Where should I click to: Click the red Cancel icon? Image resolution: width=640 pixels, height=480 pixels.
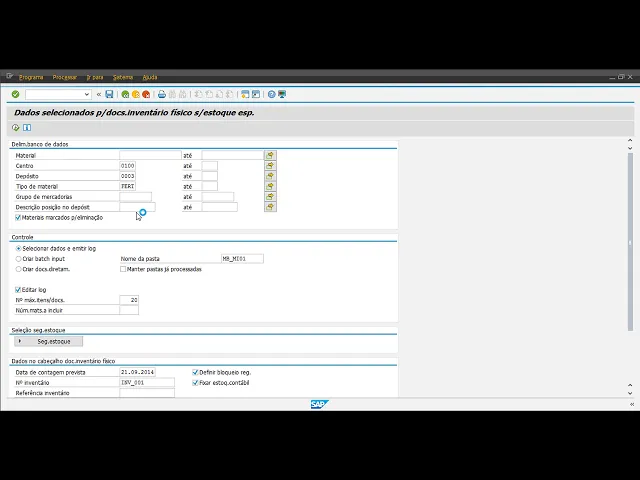coord(146,94)
